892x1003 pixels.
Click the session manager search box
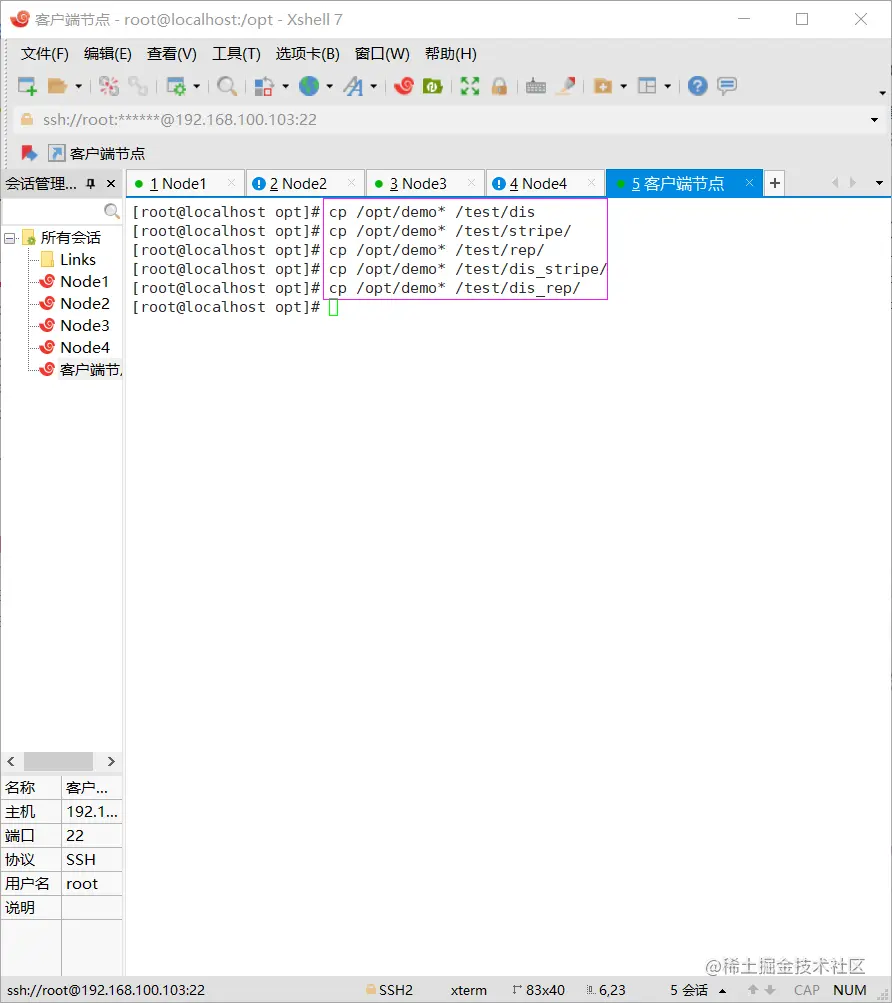[61, 210]
